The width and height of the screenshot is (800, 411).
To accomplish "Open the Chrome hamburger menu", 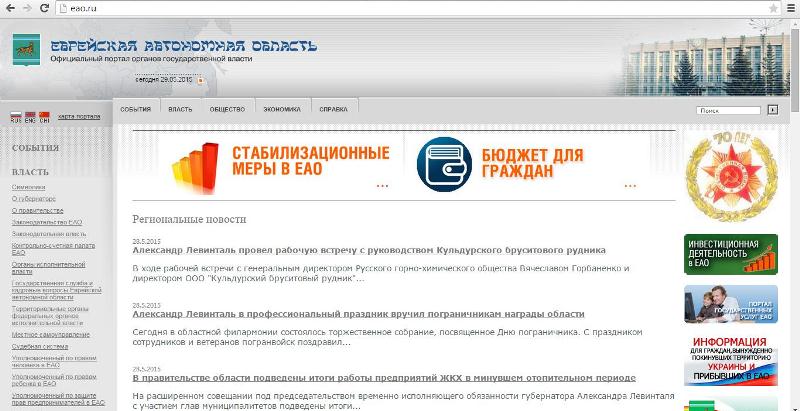I will 790,8.
